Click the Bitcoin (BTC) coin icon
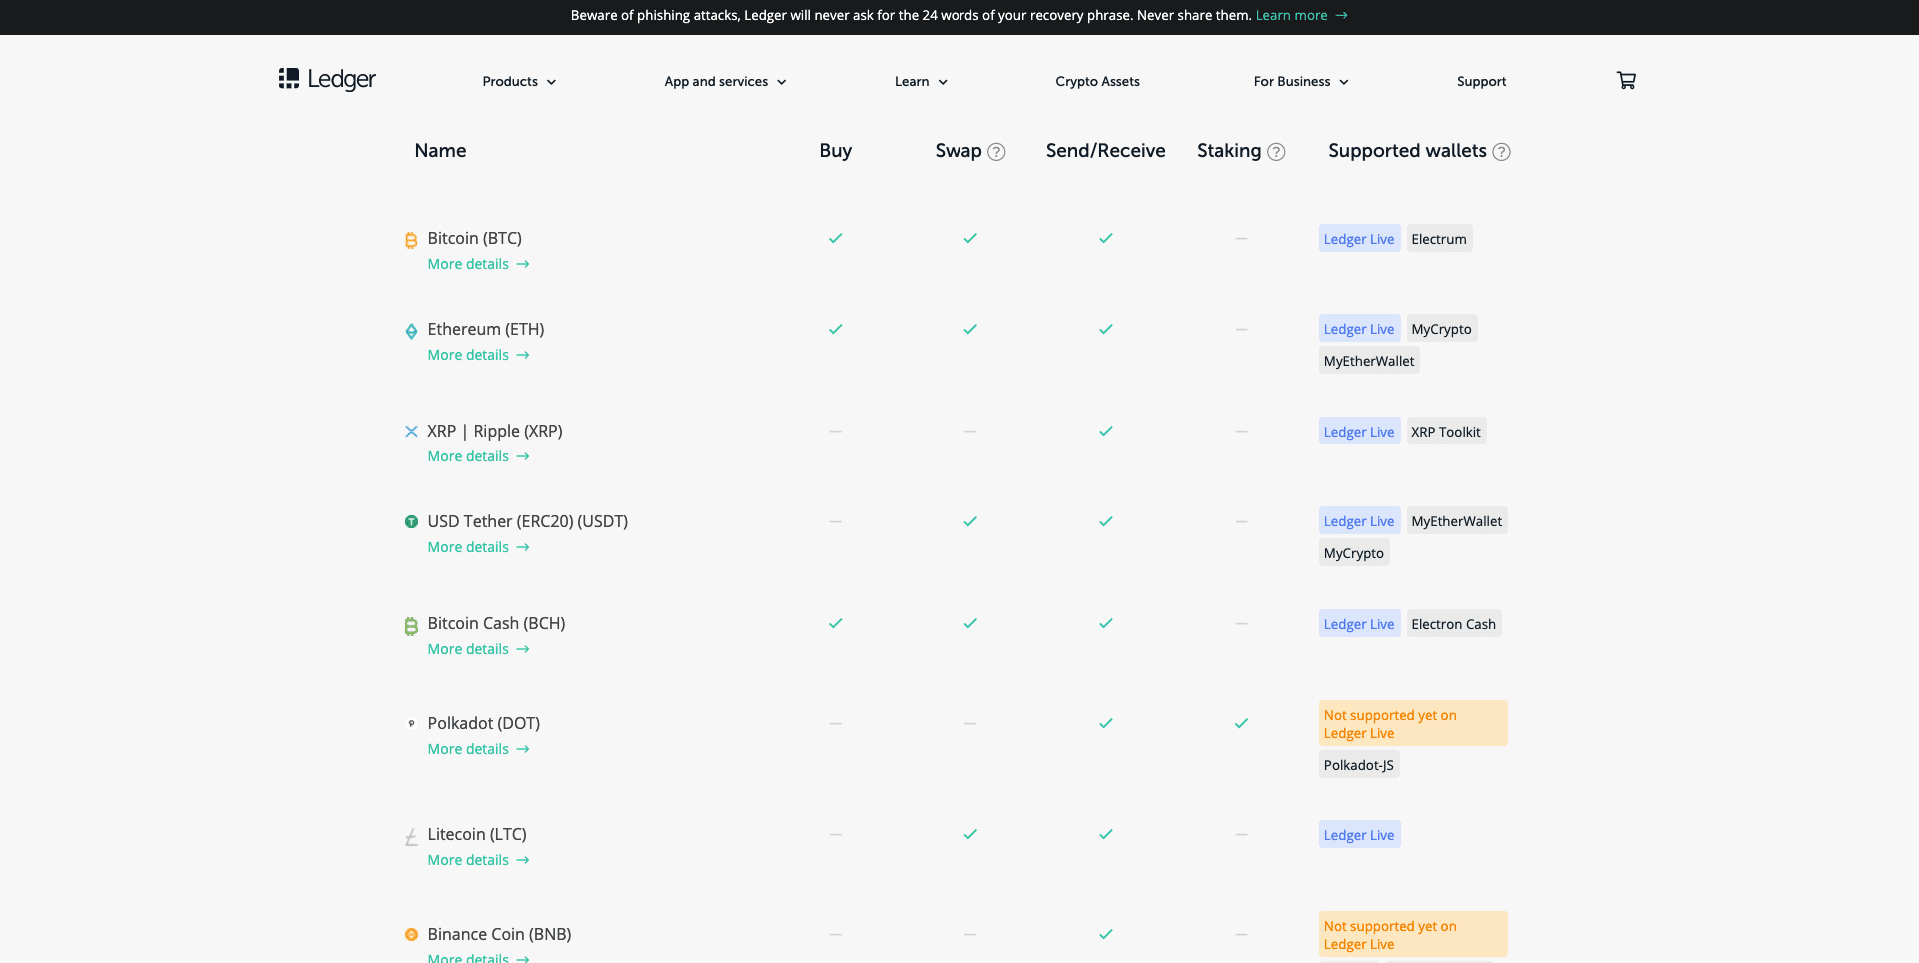This screenshot has width=1919, height=963. (411, 240)
